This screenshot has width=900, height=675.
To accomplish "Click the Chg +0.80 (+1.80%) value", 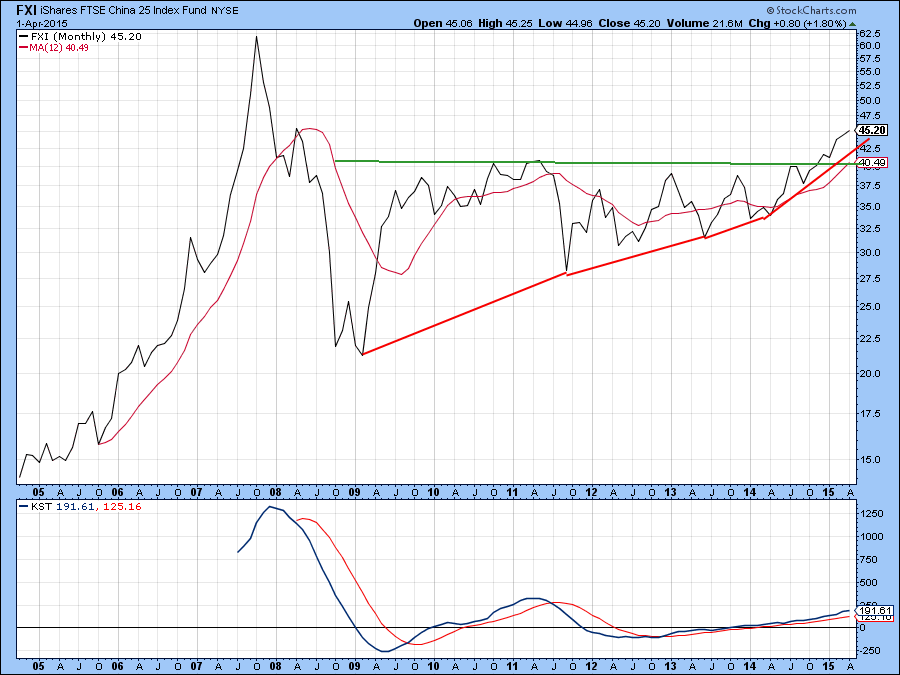I will pos(797,24).
